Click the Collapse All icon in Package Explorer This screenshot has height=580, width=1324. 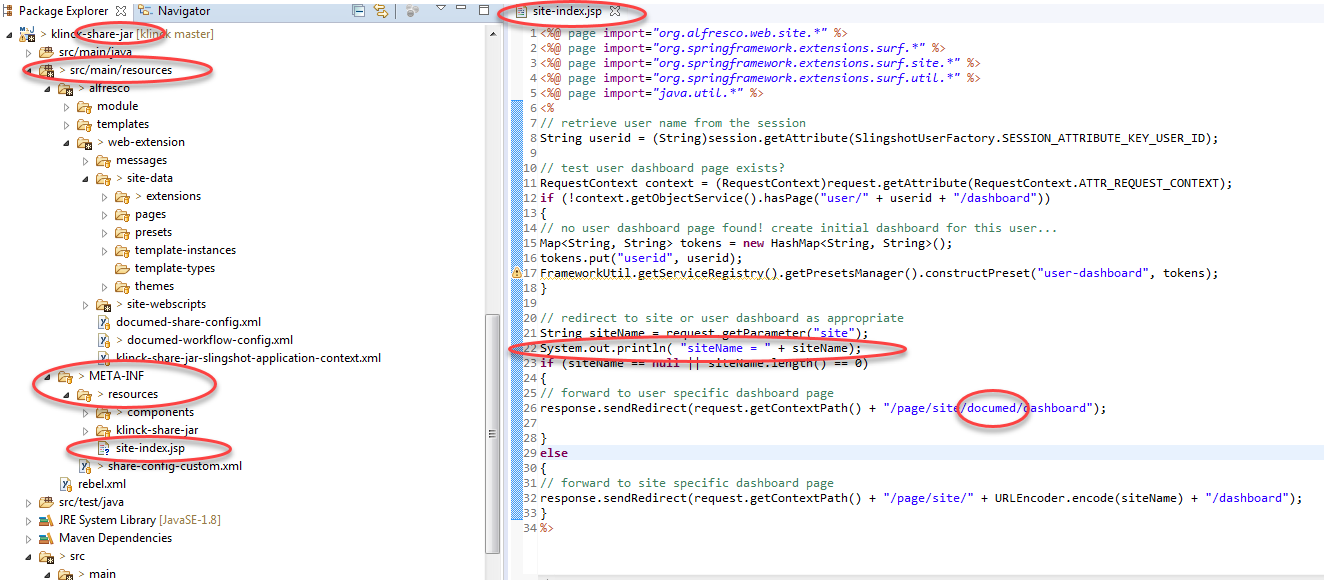359,11
